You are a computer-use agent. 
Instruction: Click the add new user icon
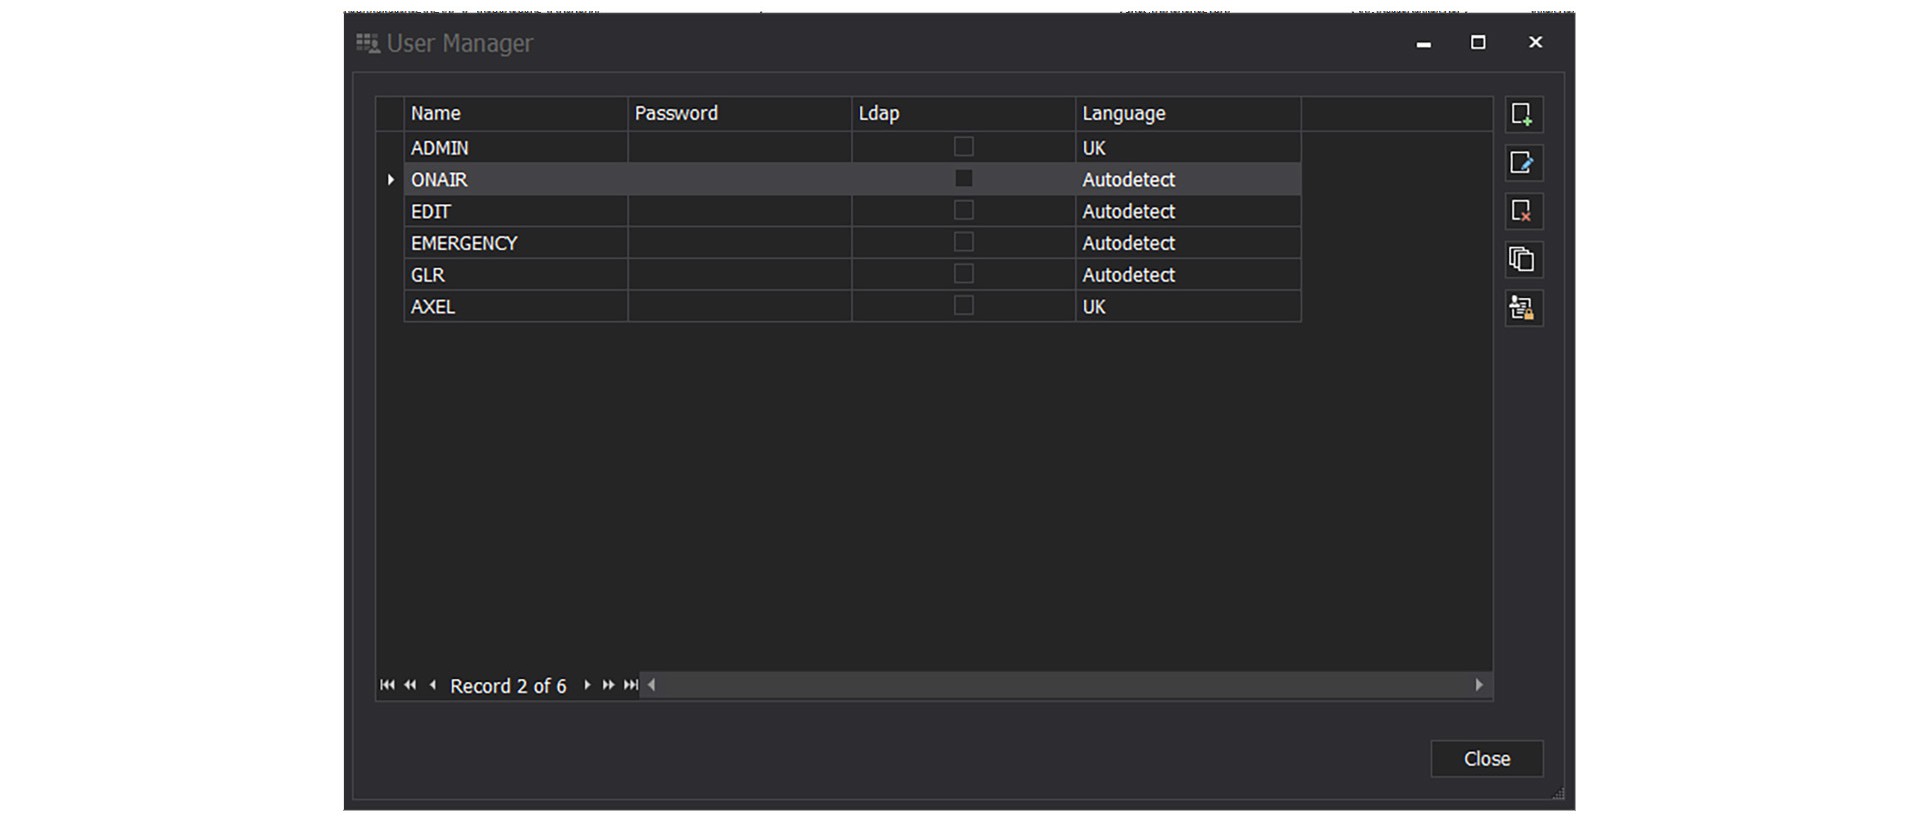[1522, 115]
